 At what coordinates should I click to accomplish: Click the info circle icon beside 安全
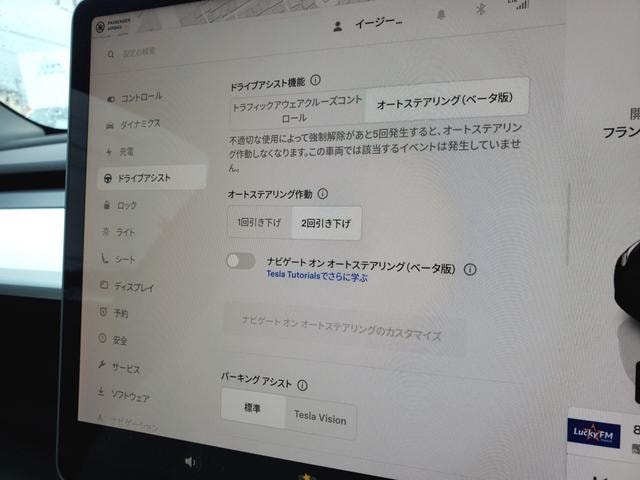[102, 338]
